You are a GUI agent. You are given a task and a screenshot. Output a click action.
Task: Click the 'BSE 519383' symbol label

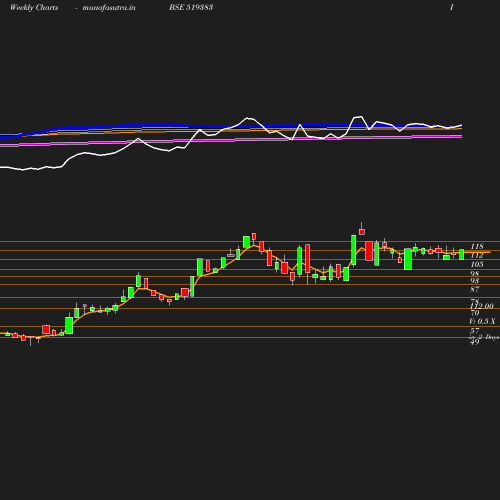[191, 7]
